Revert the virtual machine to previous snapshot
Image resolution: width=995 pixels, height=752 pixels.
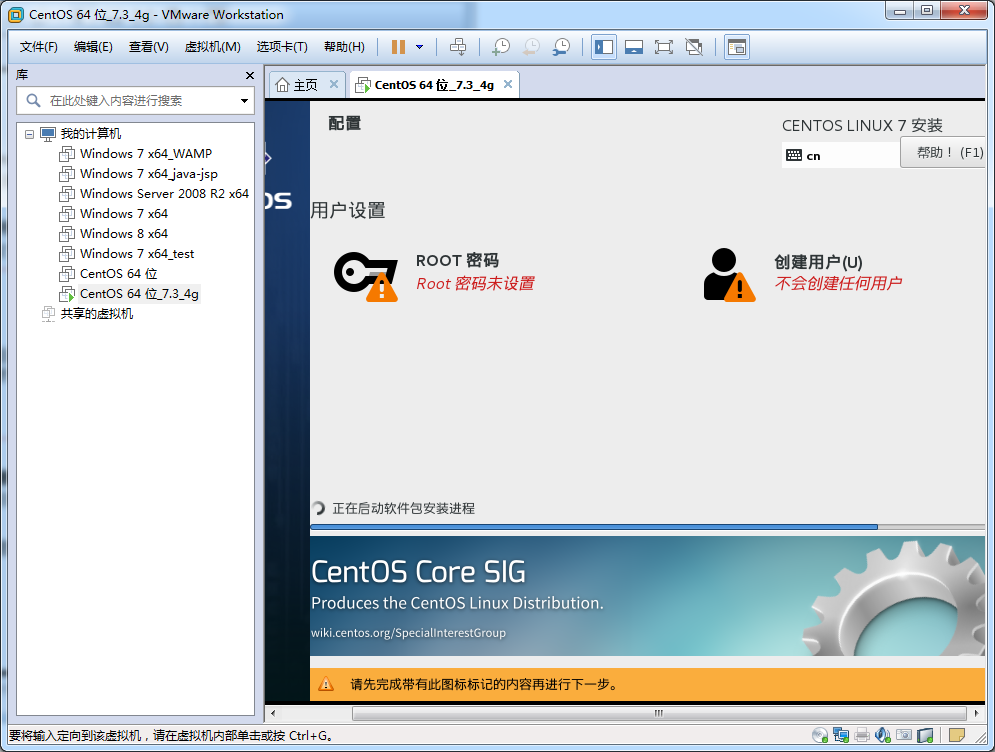(531, 47)
